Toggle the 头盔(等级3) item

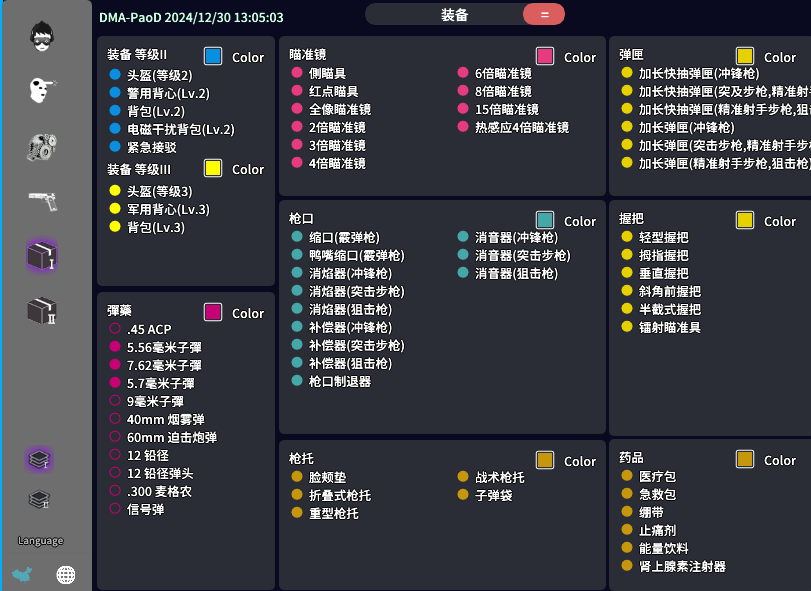[x=115, y=191]
